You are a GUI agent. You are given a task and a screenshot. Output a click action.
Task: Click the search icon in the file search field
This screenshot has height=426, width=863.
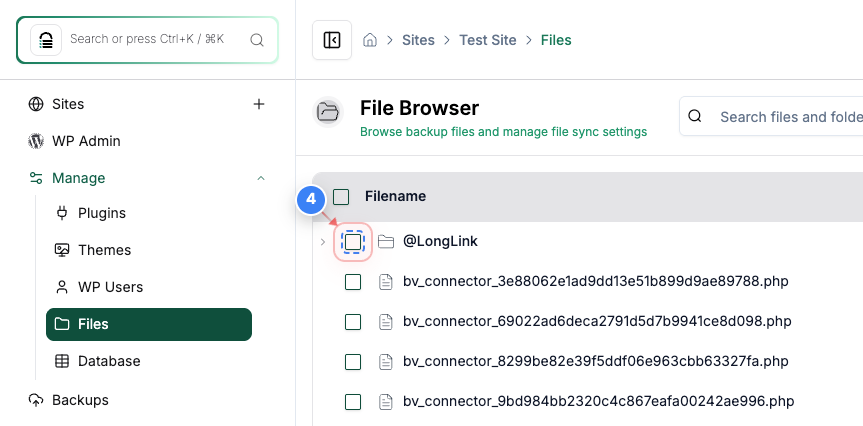[x=695, y=116]
